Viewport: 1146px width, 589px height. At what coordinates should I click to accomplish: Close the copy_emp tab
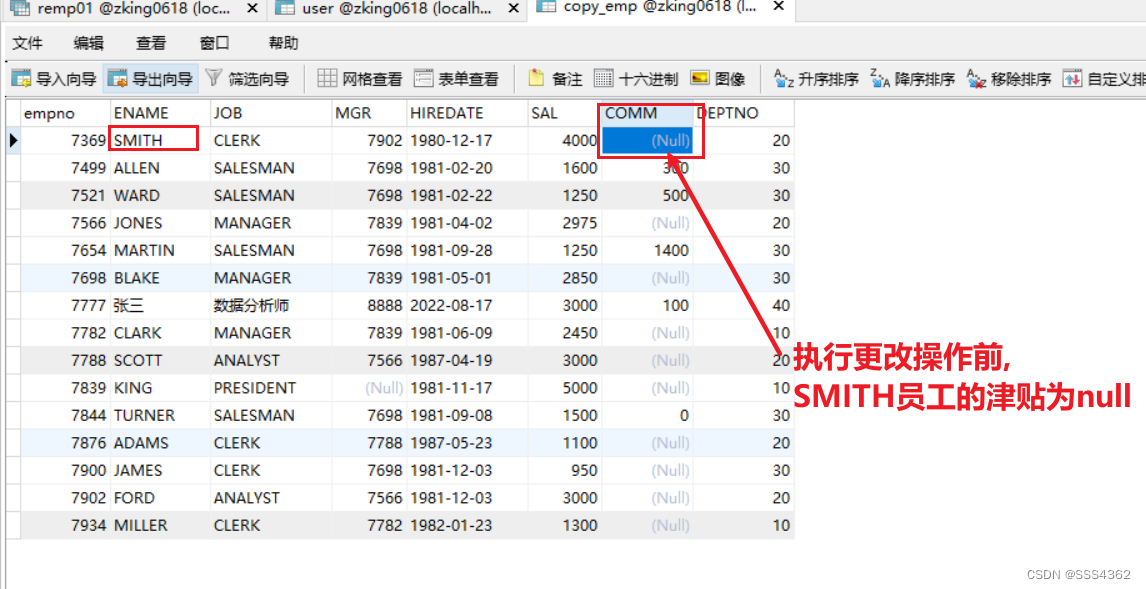pyautogui.click(x=779, y=7)
